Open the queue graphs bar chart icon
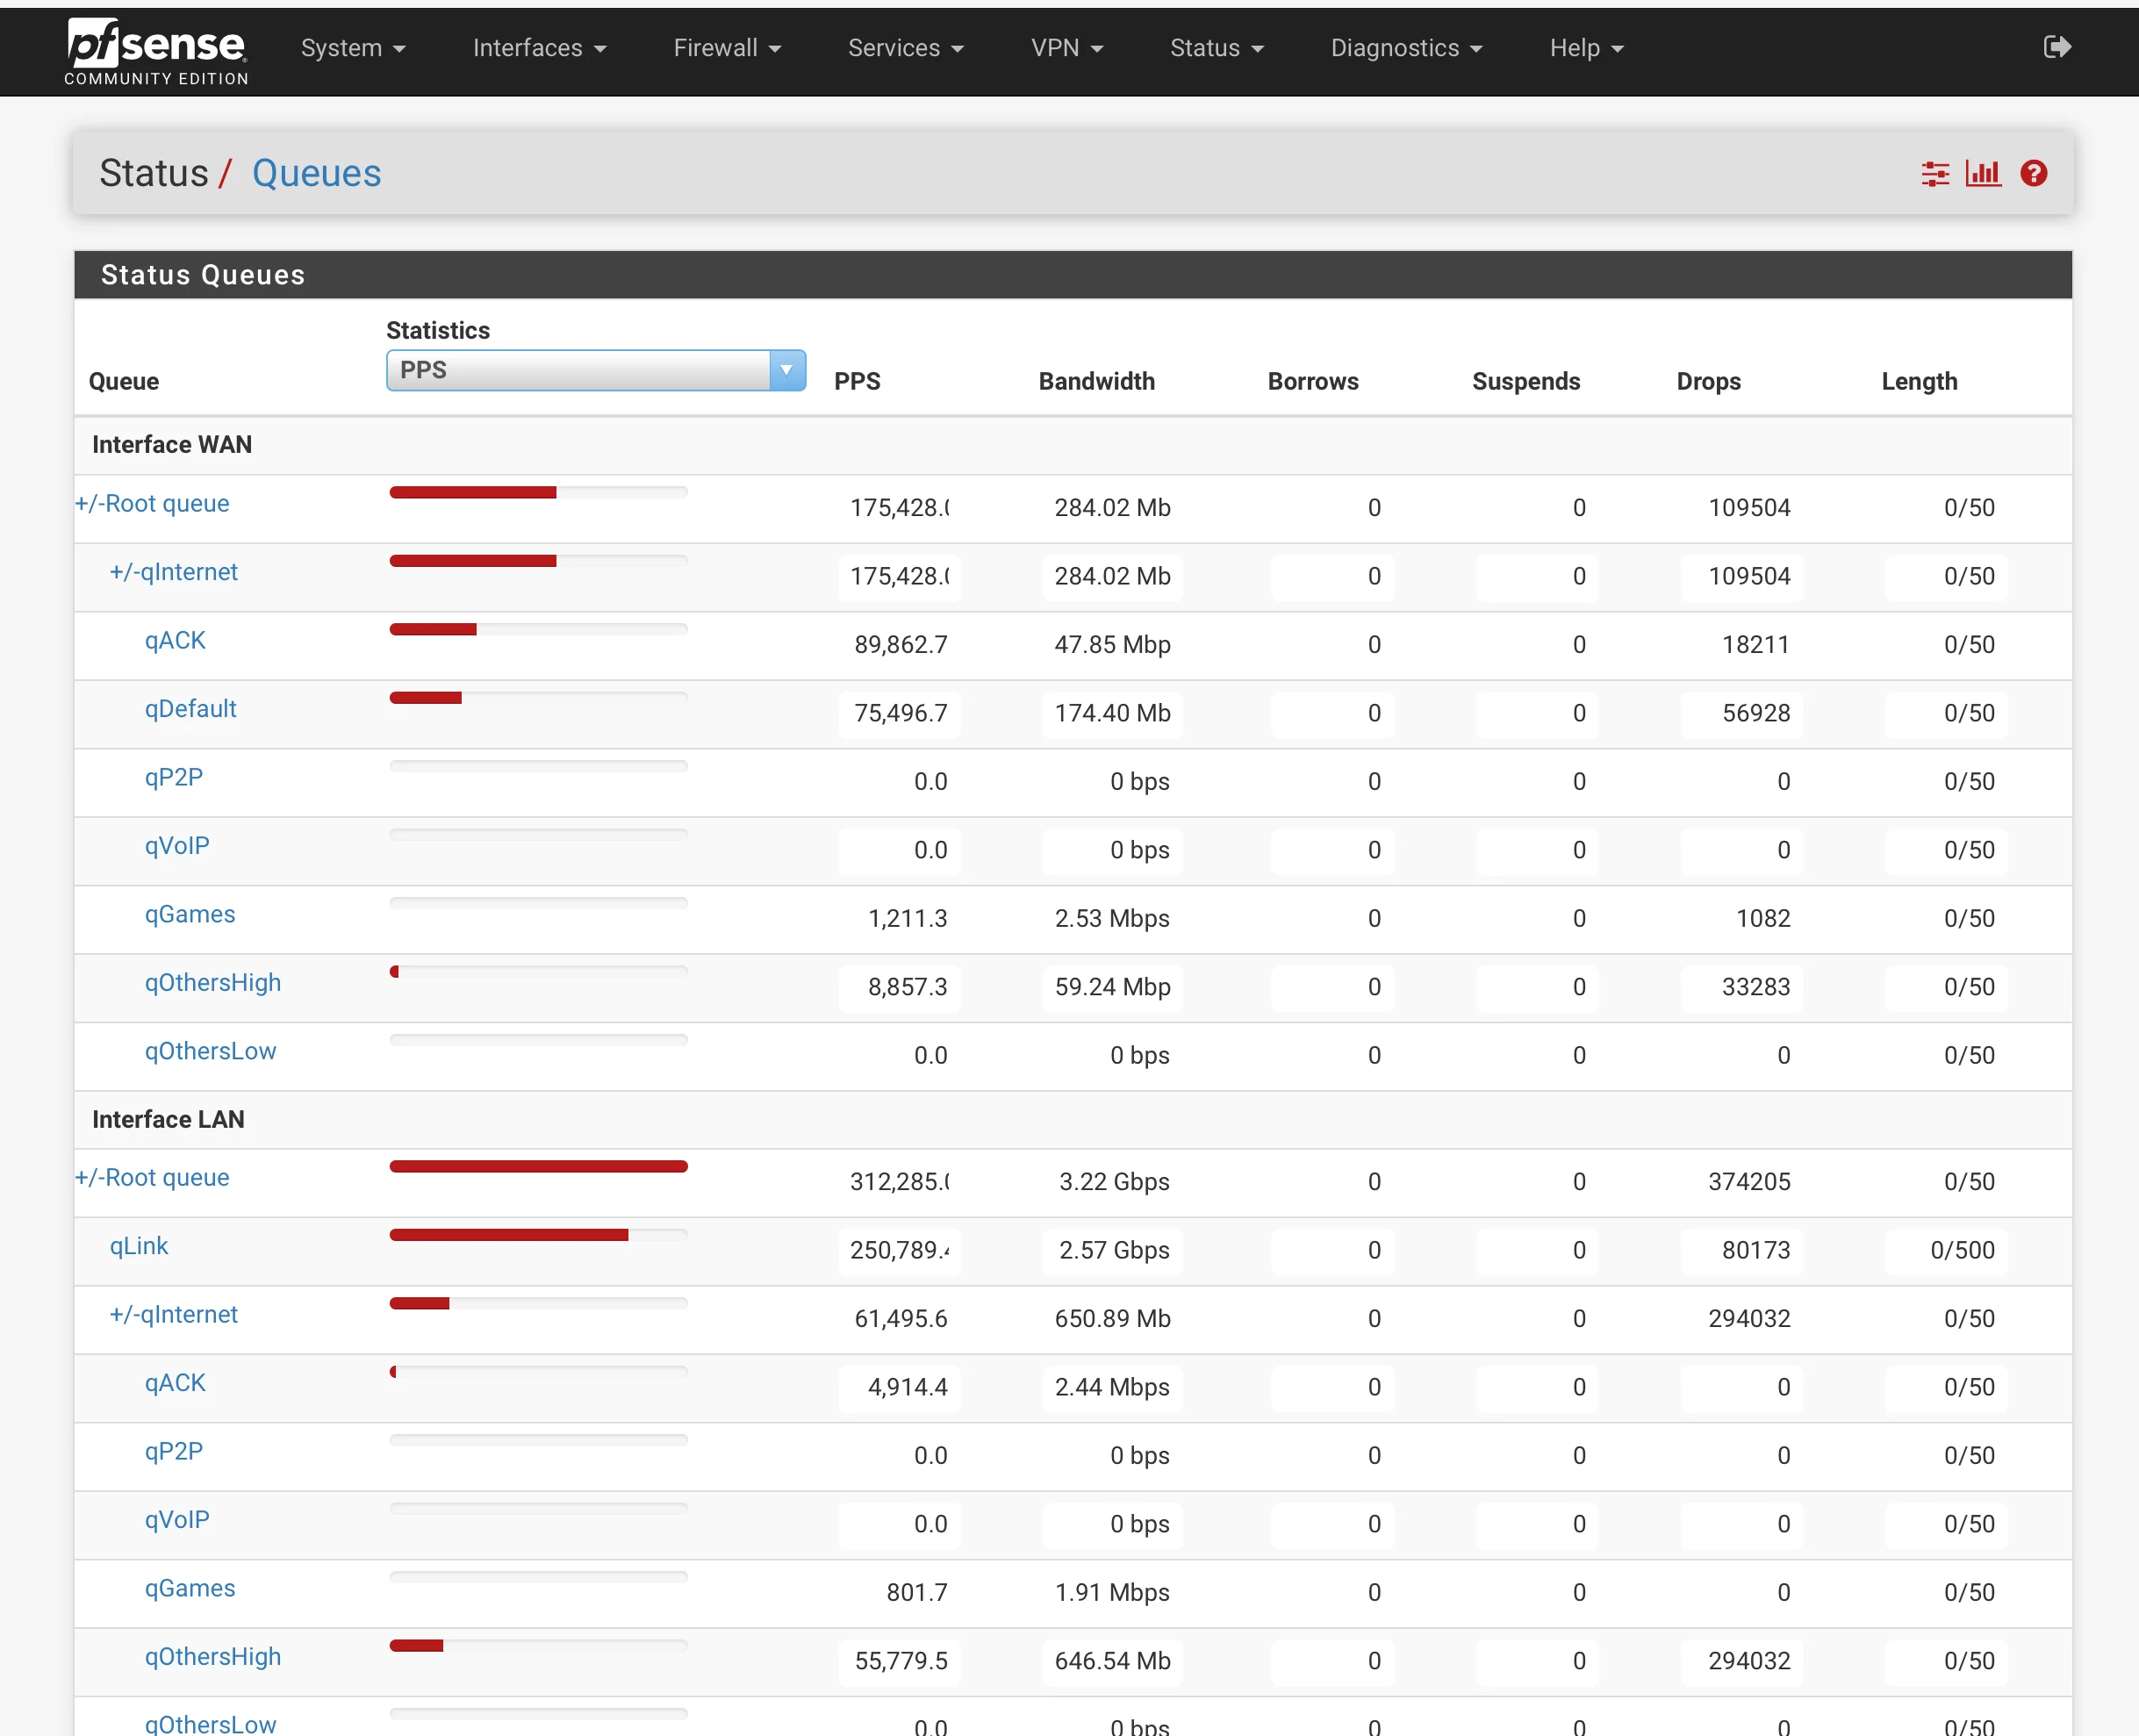The width and height of the screenshot is (2139, 1736). (1983, 174)
